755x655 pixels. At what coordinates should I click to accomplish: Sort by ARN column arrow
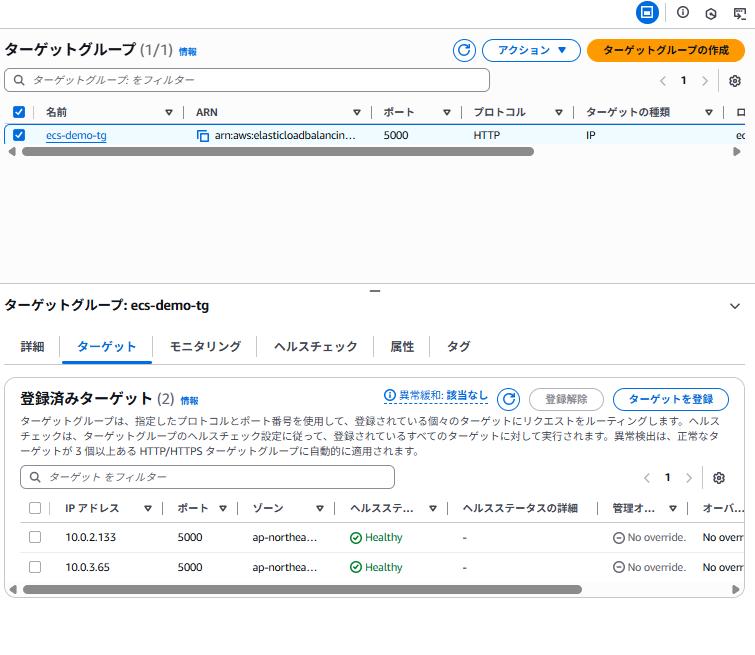click(357, 112)
